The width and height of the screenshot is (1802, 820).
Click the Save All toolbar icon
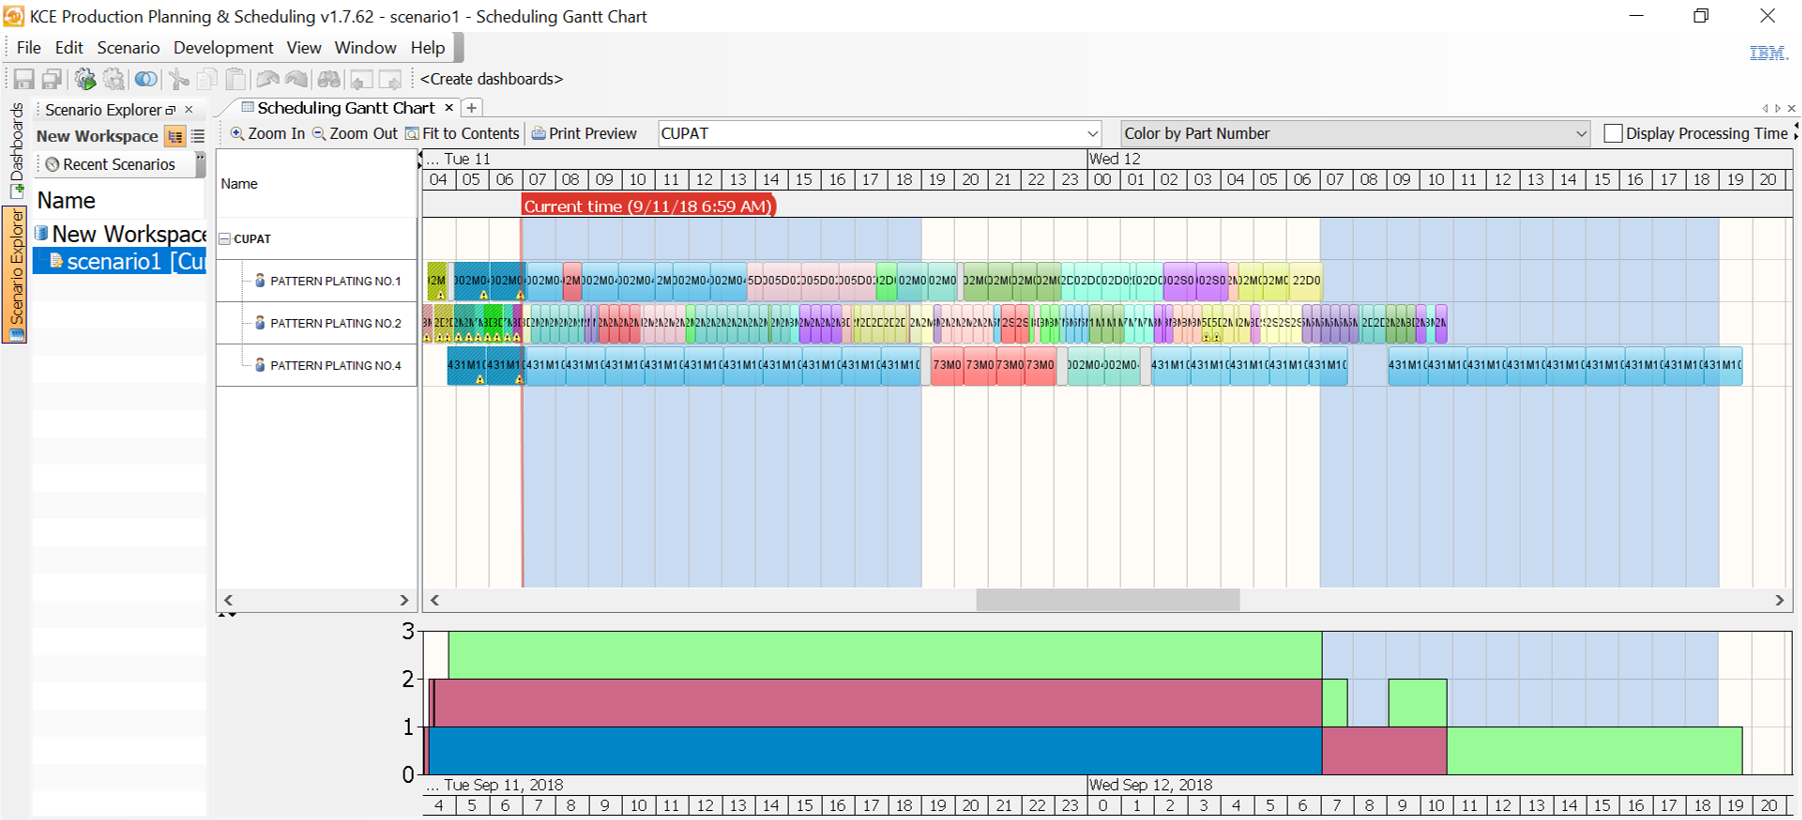point(53,79)
